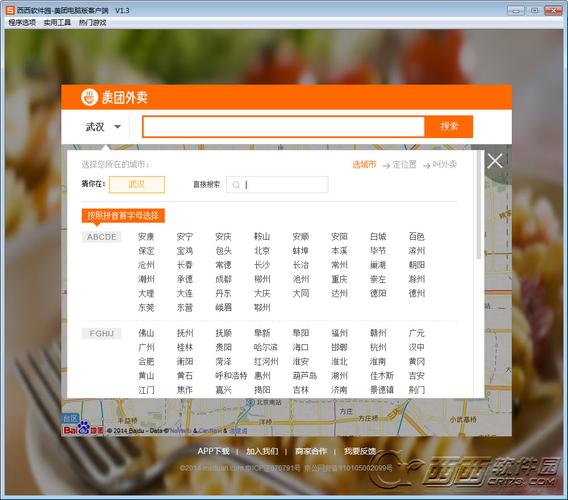This screenshot has height=500, width=568.
Task: Choose city 安顺
Action: [301, 237]
